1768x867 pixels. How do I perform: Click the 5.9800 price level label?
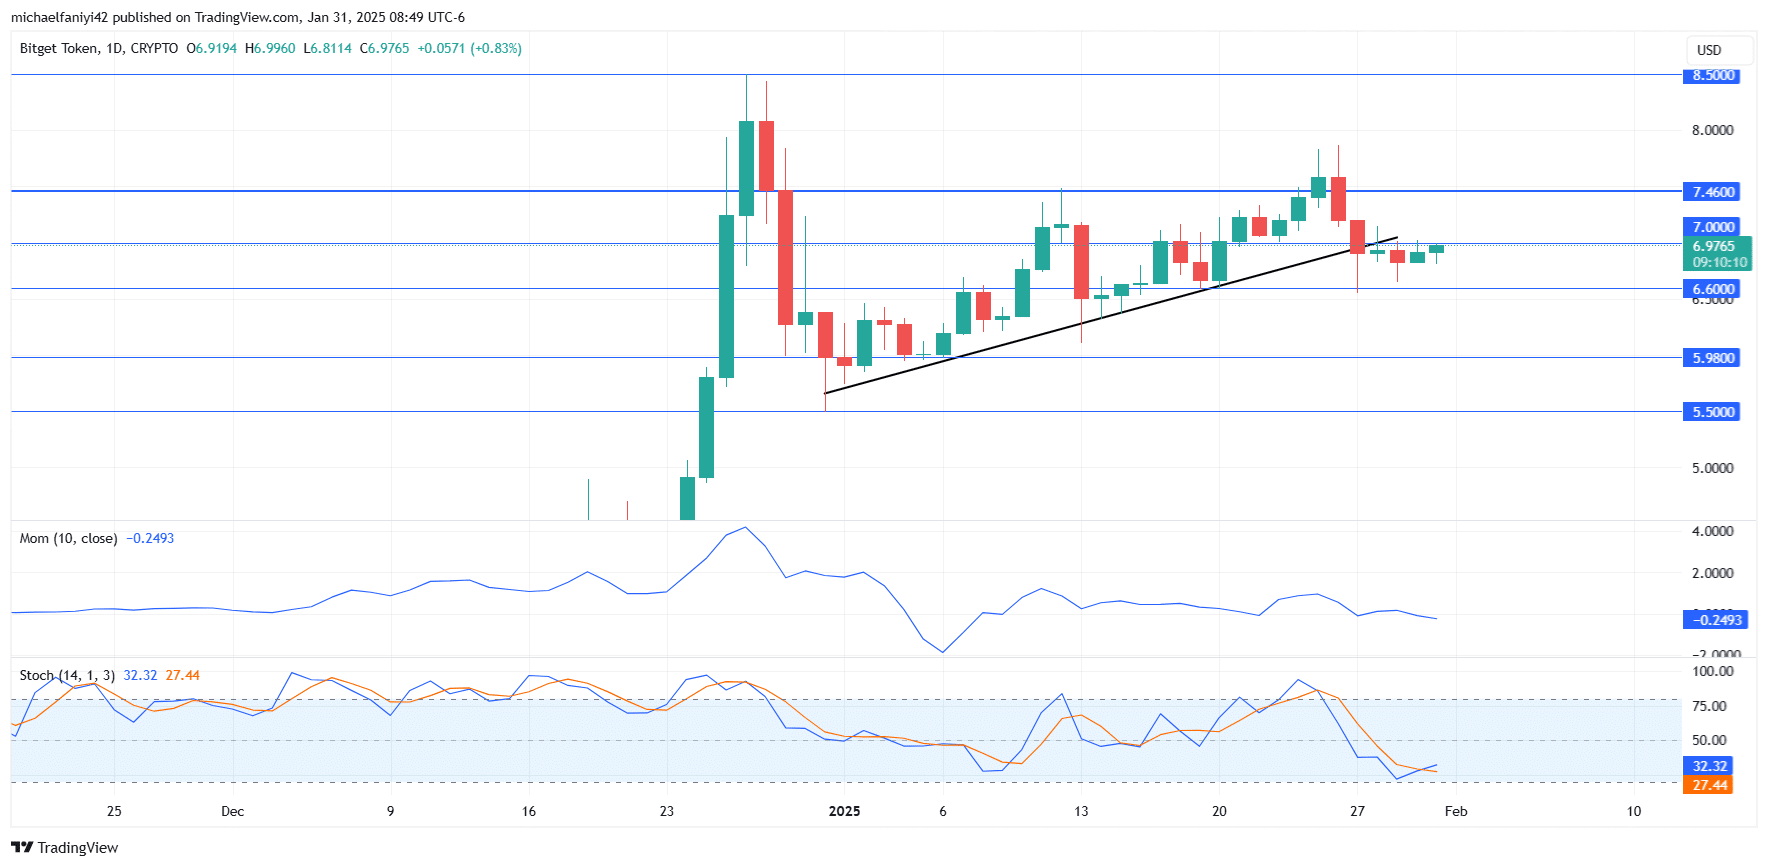pyautogui.click(x=1712, y=358)
